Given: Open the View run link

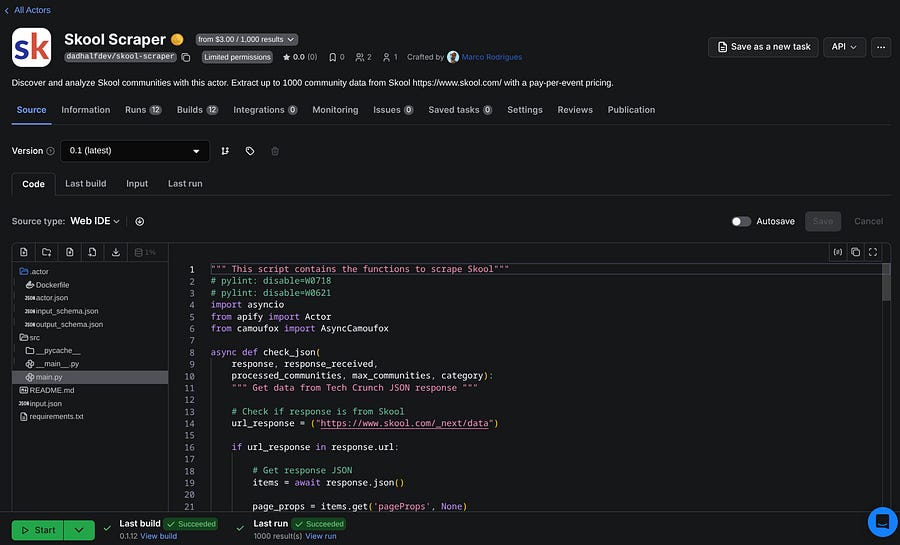Looking at the screenshot, I should click(x=320, y=537).
